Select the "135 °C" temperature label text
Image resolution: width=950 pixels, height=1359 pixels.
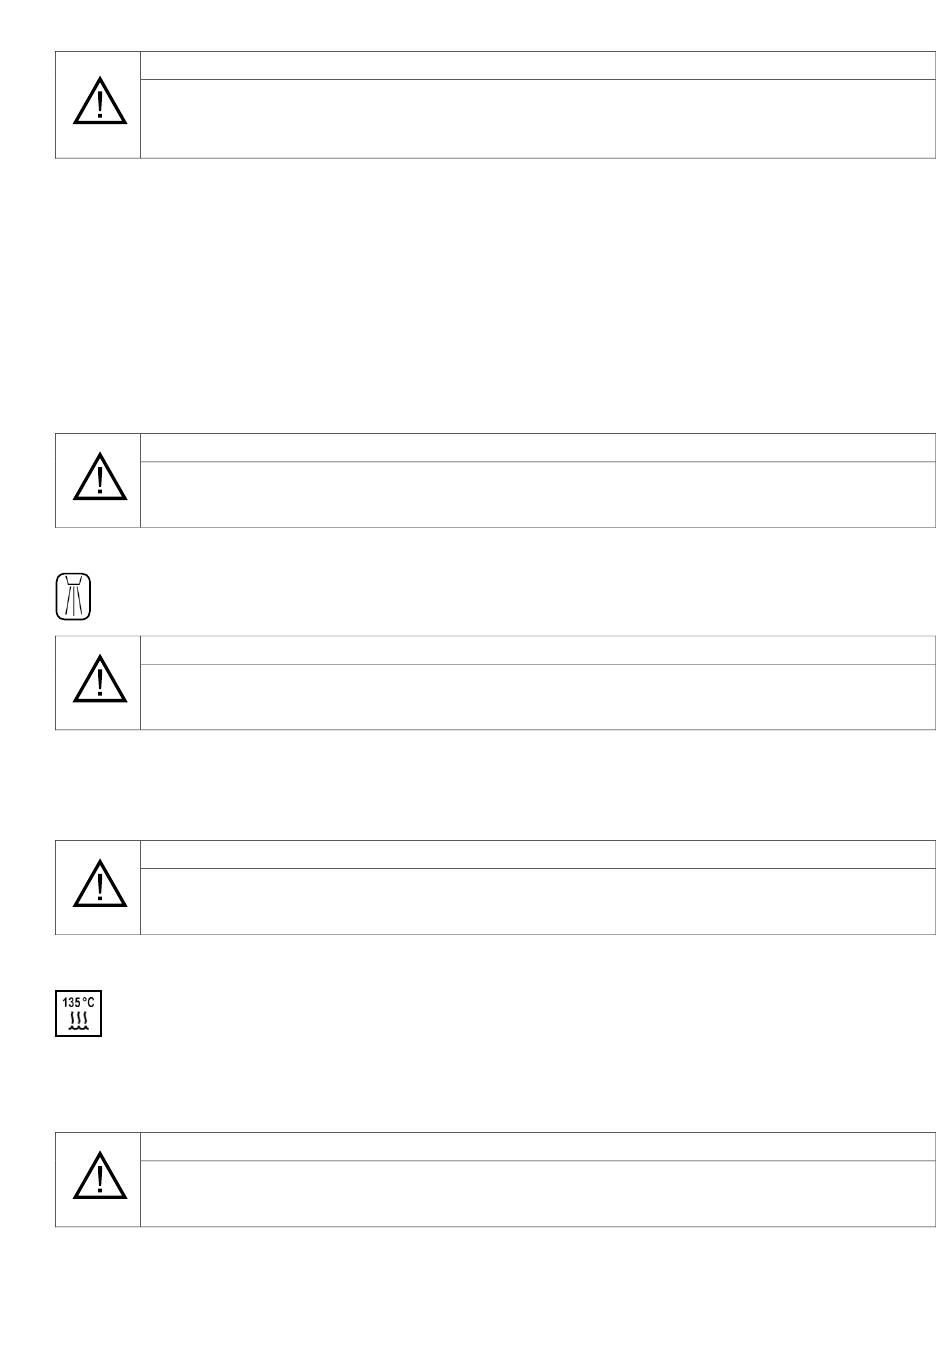click(78, 1002)
